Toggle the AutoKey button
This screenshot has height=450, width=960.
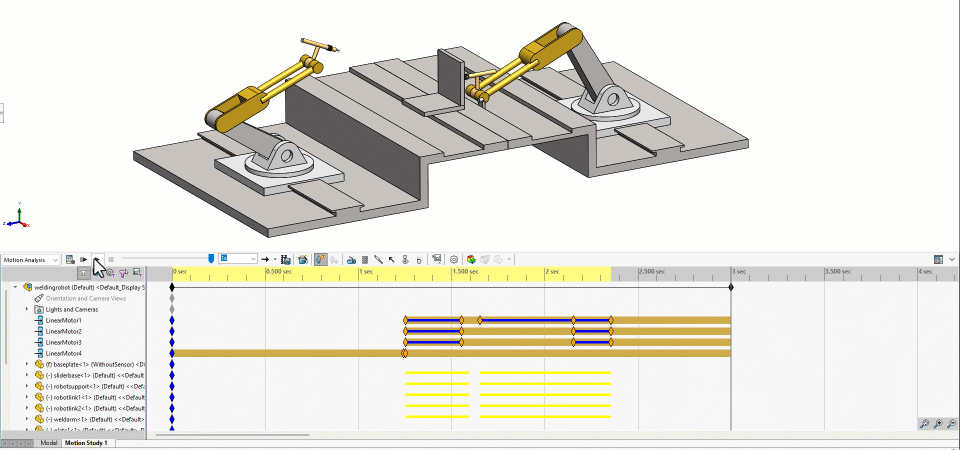[x=320, y=259]
